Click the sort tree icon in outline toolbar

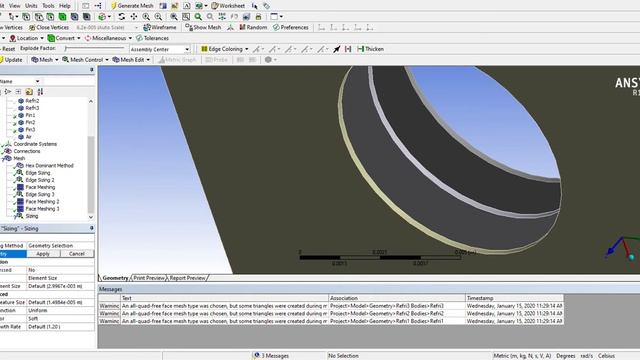(x=40, y=91)
